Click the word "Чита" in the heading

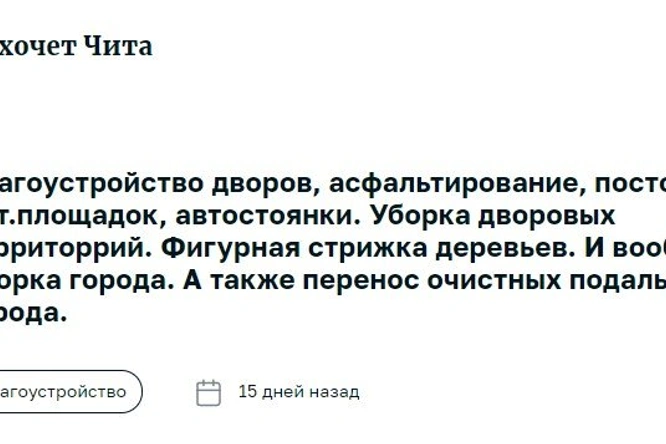click(x=117, y=46)
